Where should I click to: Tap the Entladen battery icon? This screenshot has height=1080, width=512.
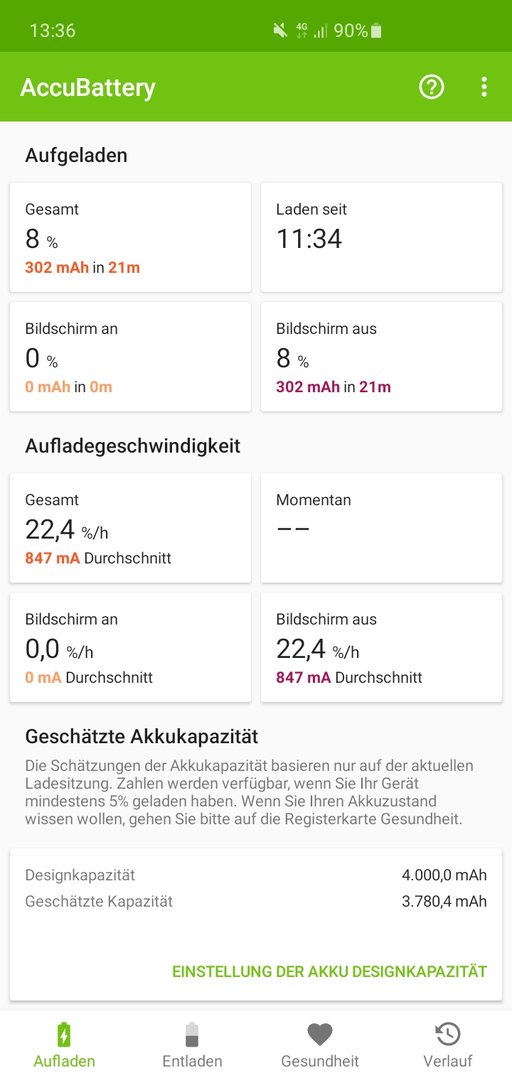coord(192,1034)
